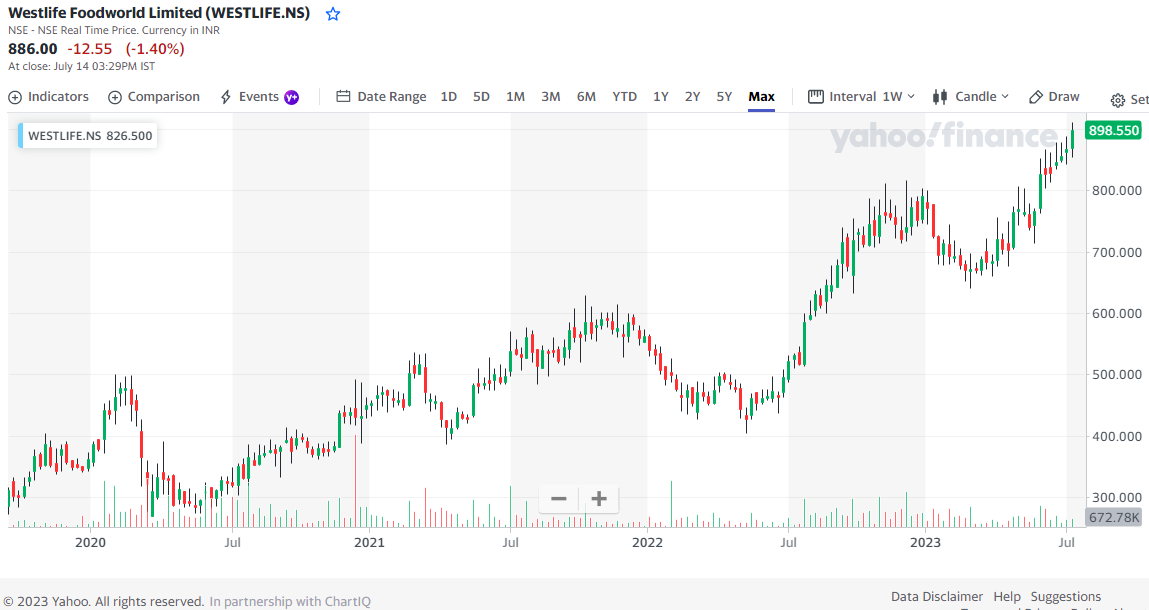Click the green 898.550 price tag
The image size is (1149, 610).
click(x=1113, y=131)
